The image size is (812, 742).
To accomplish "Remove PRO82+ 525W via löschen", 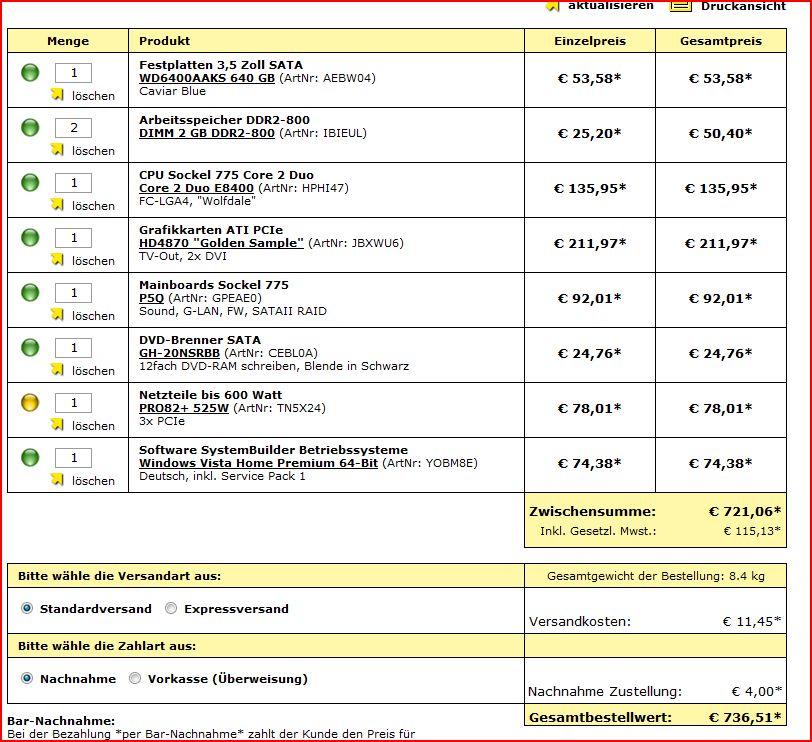I will (x=93, y=426).
